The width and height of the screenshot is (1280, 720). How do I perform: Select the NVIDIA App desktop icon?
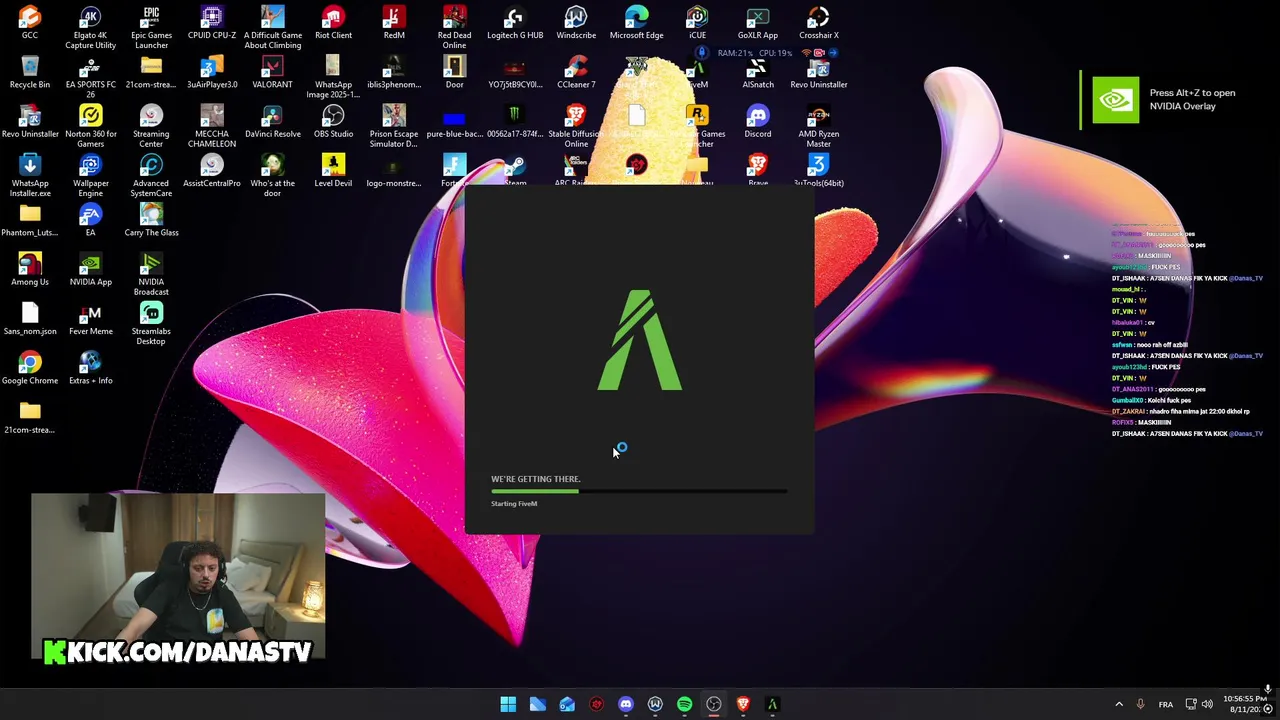coord(90,268)
